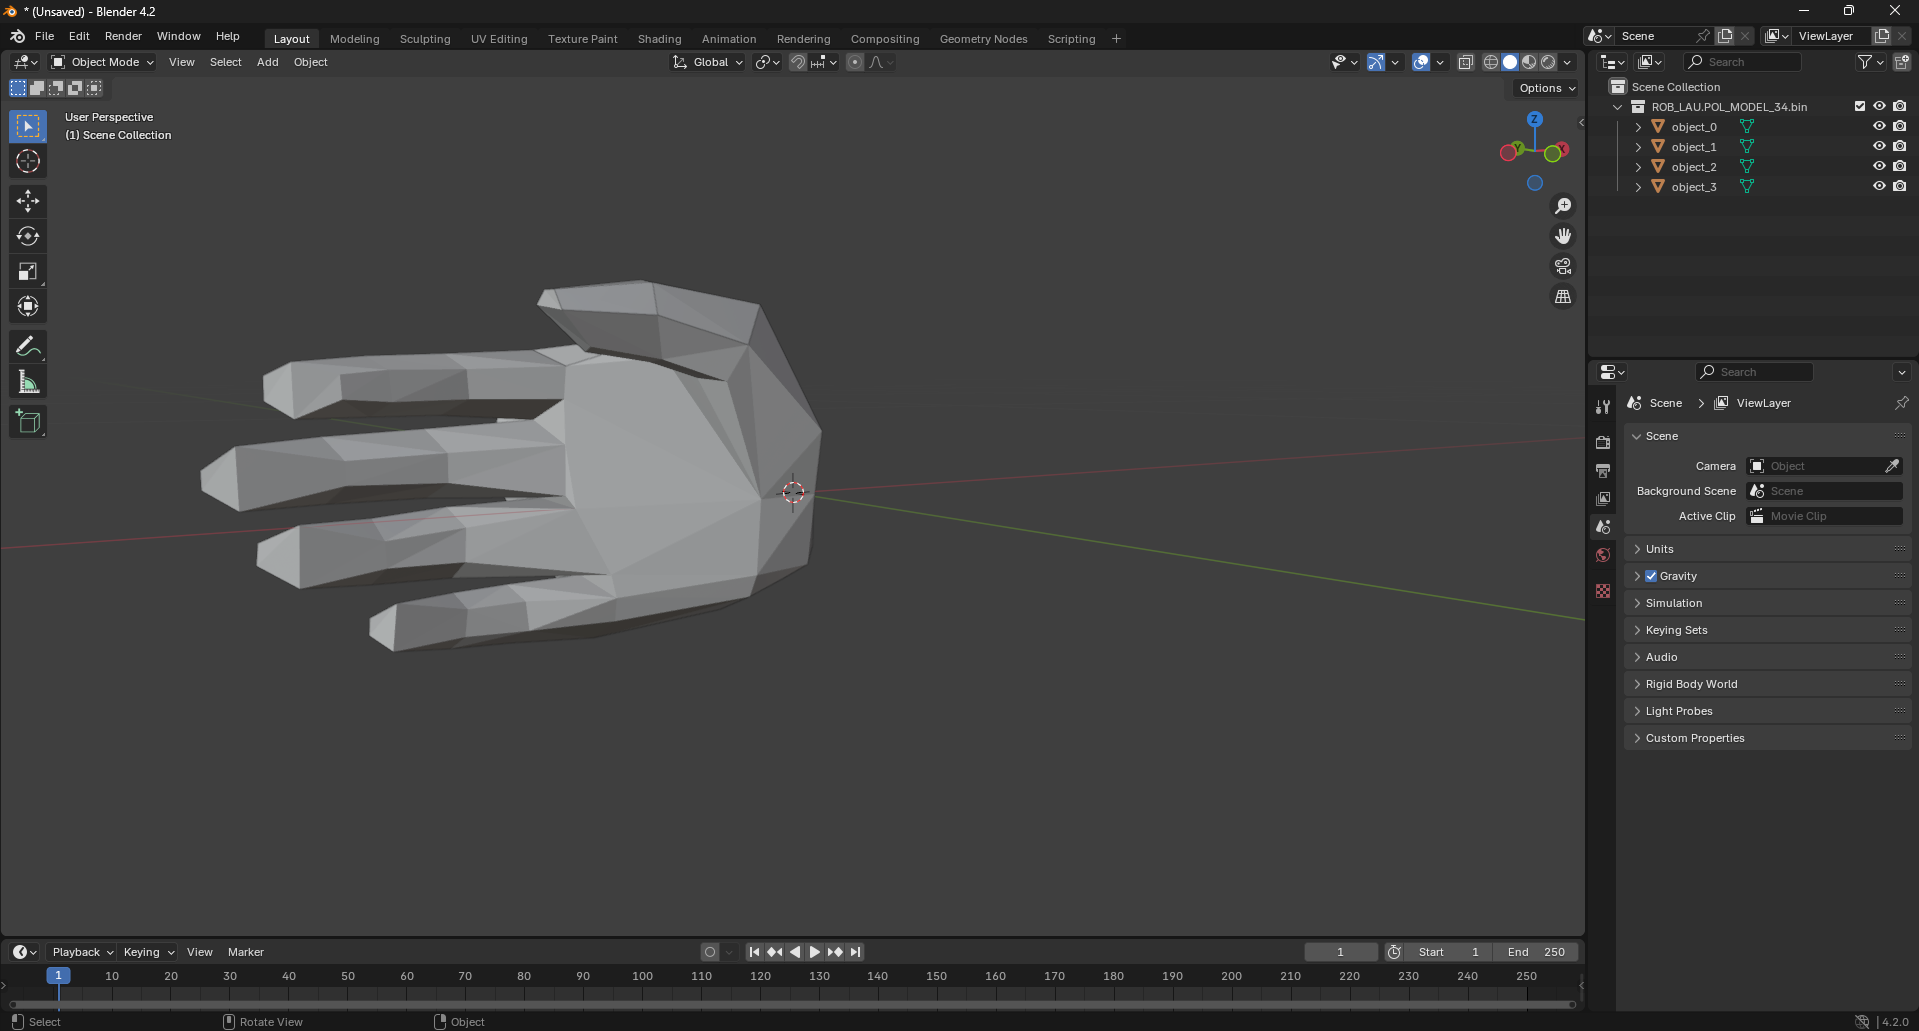1919x1031 pixels.
Task: Hide object_0 in viewport
Action: point(1879,127)
